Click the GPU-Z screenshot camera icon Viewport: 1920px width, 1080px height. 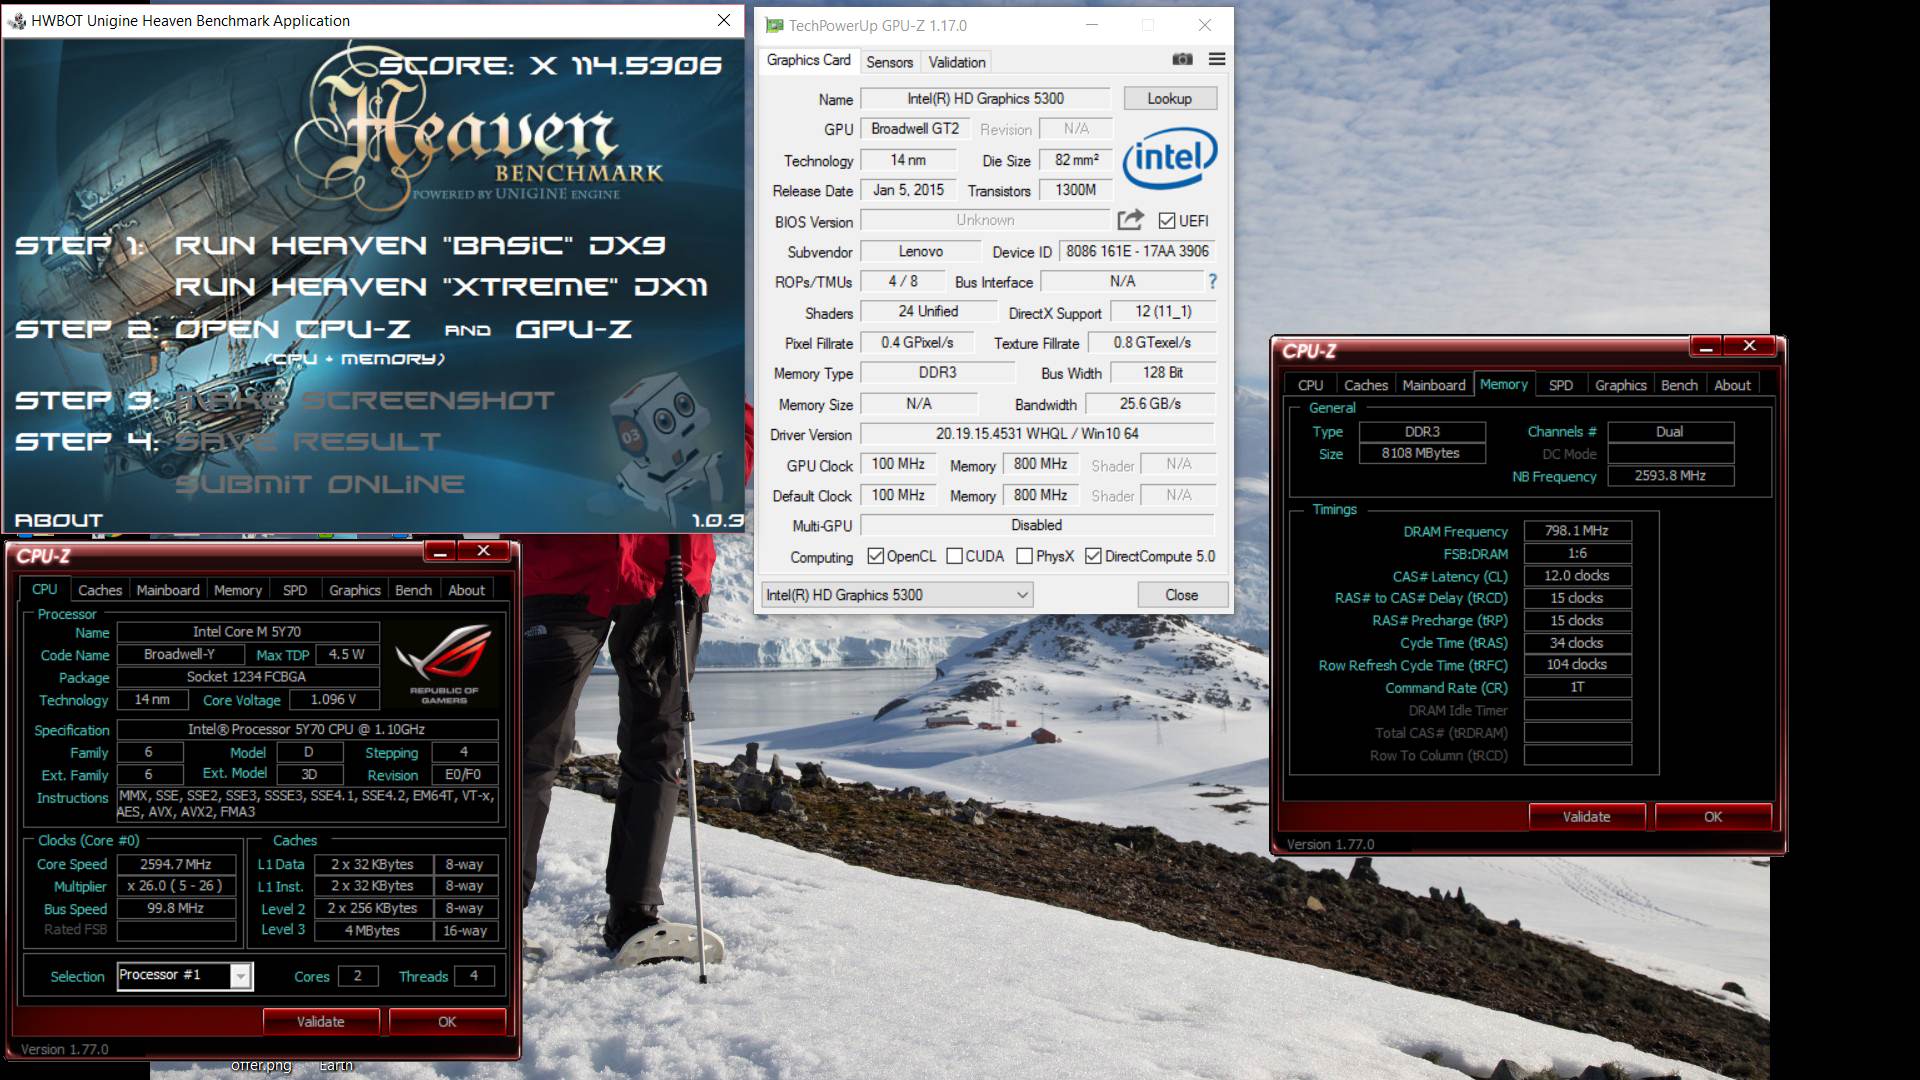click(1182, 59)
